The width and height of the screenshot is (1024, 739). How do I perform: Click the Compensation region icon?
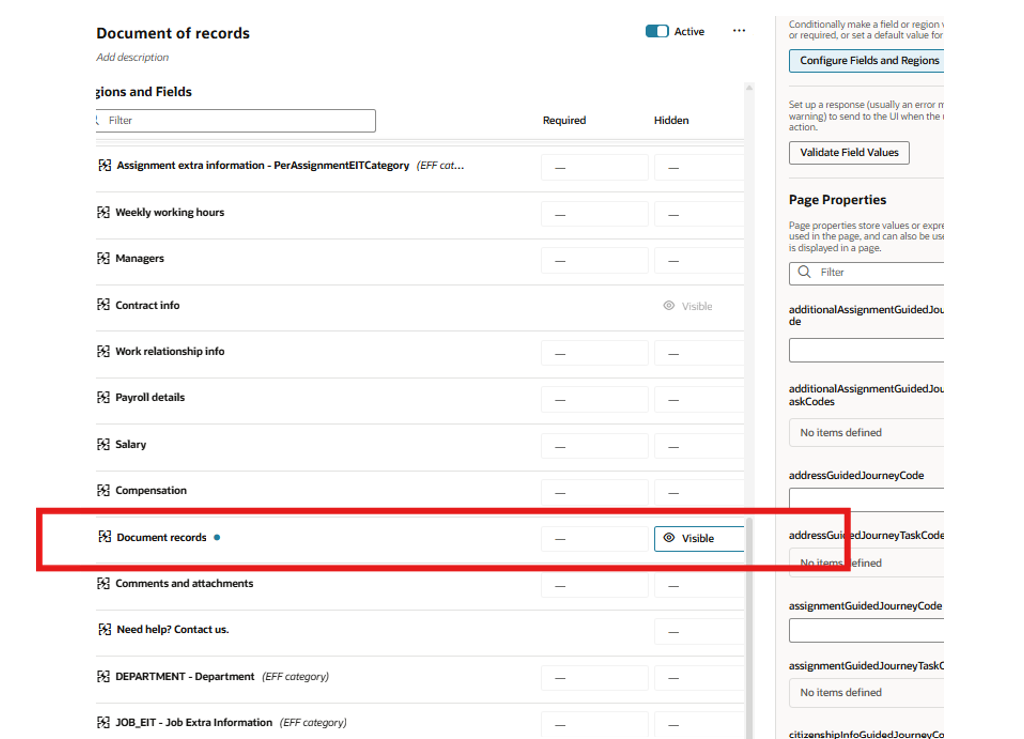pos(103,490)
